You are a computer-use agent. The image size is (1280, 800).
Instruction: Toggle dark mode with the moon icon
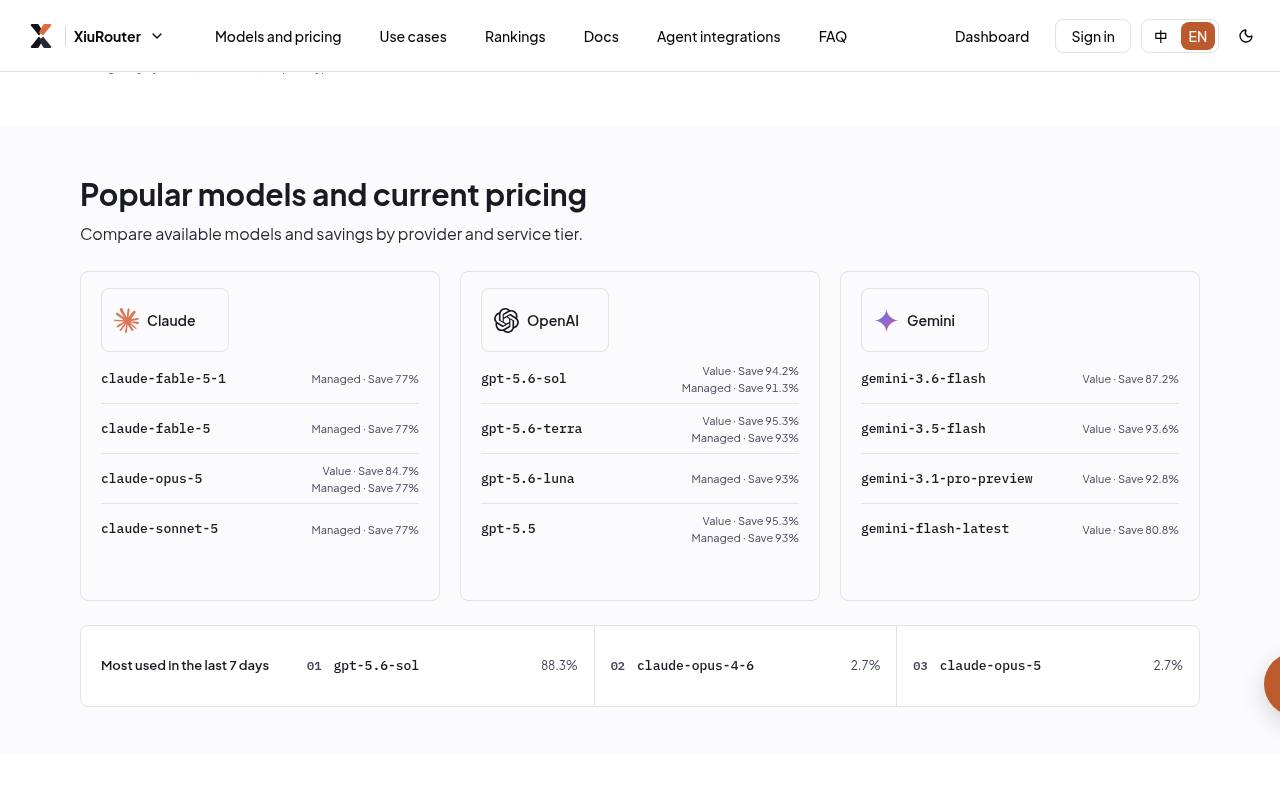[1246, 36]
